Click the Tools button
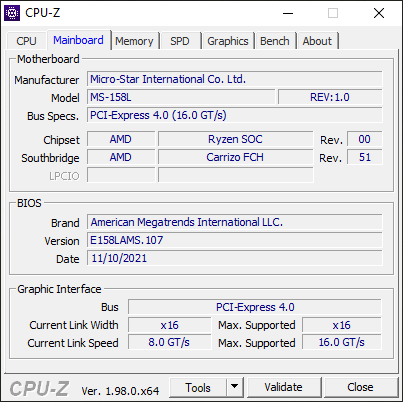 click(x=198, y=387)
